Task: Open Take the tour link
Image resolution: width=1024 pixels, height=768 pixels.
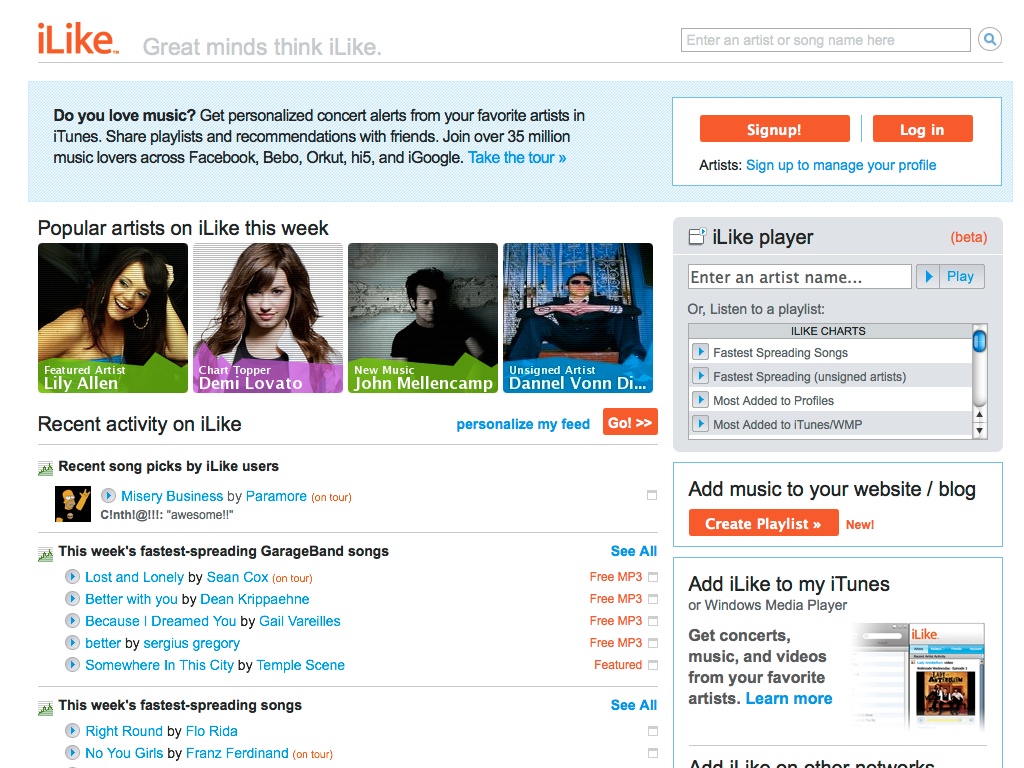Action: 517,158
